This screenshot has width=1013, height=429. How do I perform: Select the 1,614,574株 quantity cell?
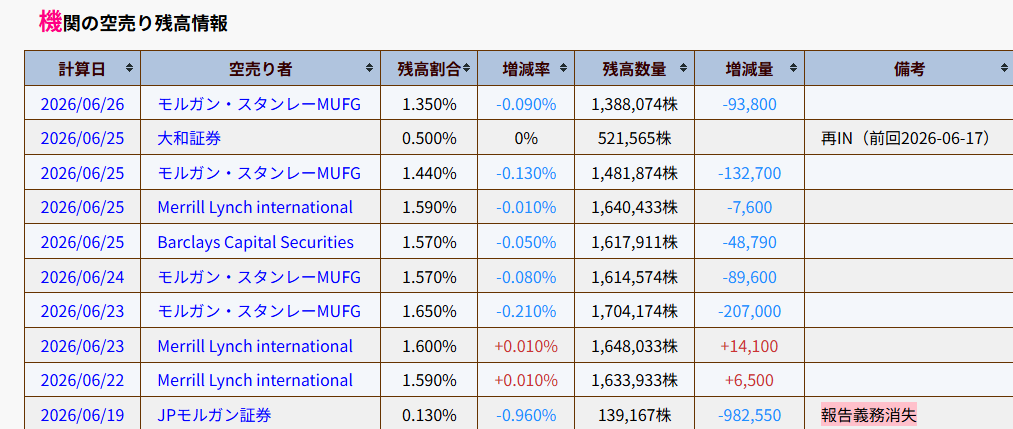634,277
